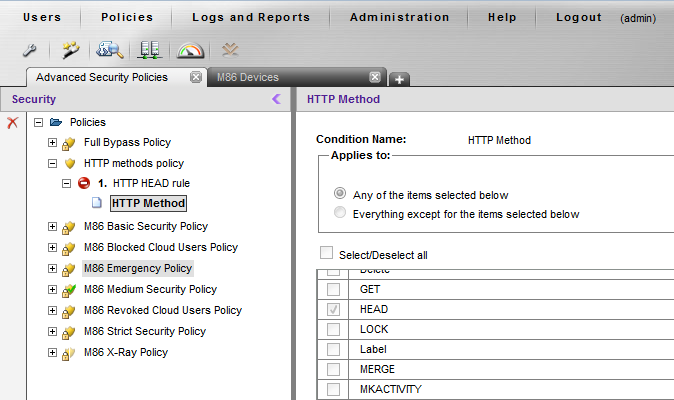Add a new tab with plus button
This screenshot has height=400, width=674.
pyautogui.click(x=398, y=79)
